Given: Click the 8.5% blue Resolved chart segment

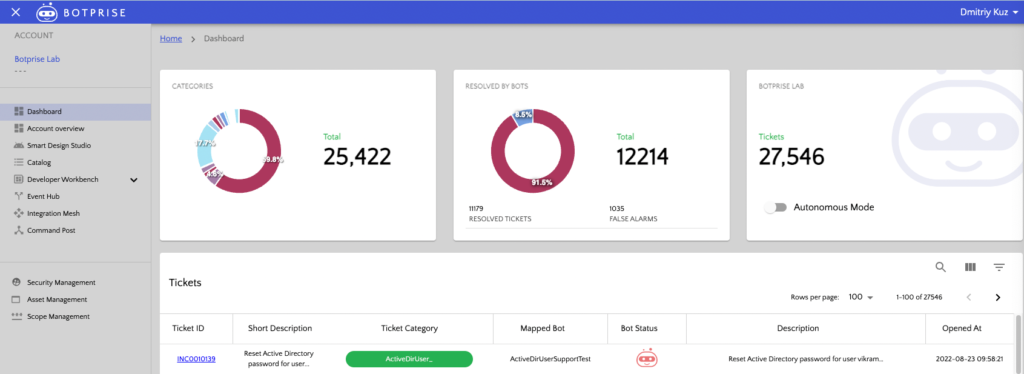Looking at the screenshot, I should pos(522,116).
